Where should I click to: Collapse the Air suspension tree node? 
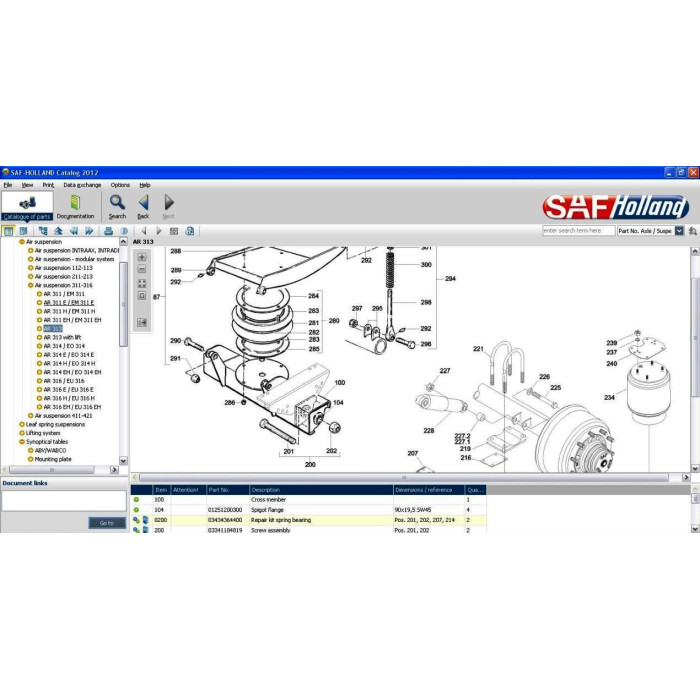(x=21, y=242)
